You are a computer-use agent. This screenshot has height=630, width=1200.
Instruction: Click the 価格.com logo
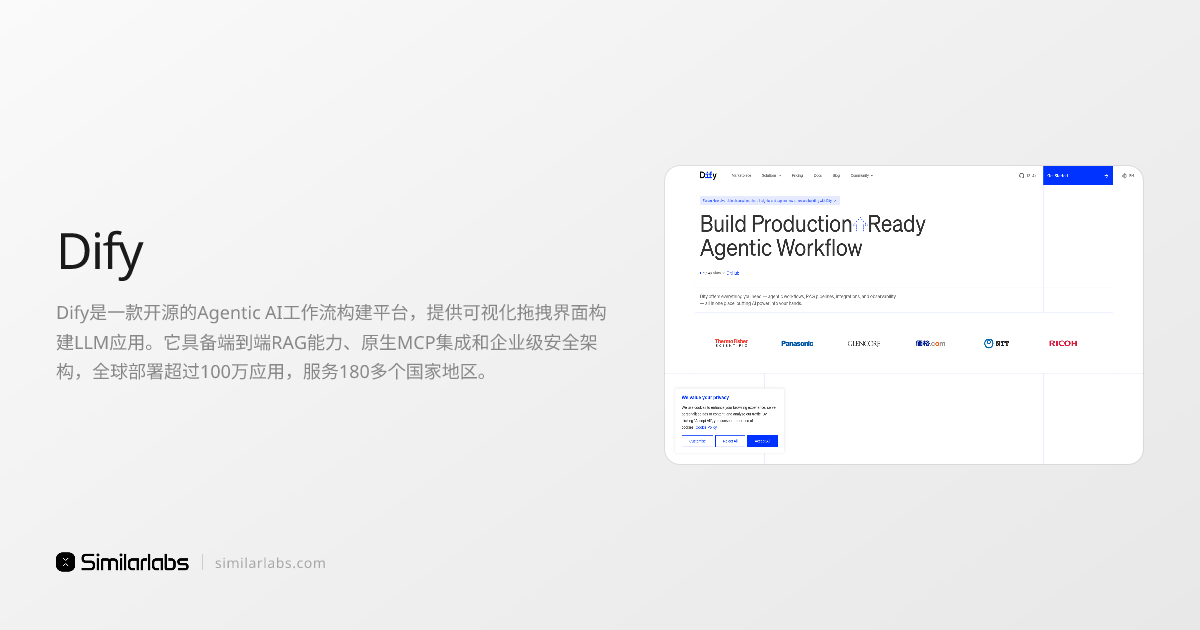point(930,343)
